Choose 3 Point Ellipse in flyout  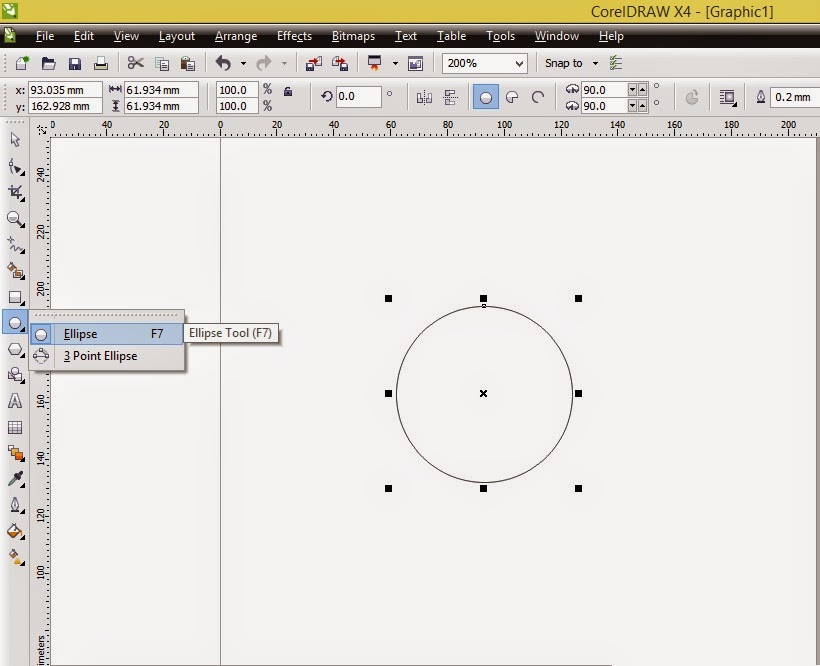click(107, 356)
